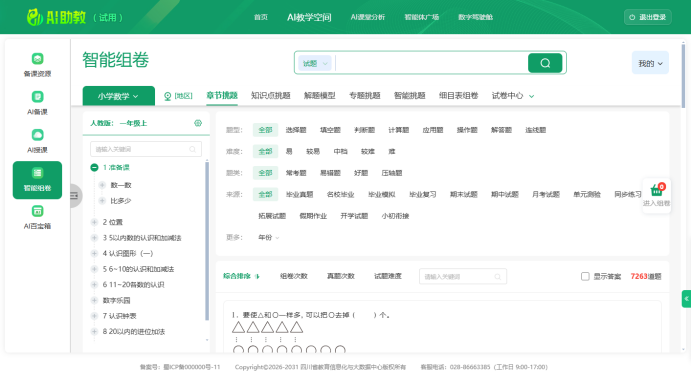Expand the 2 位置 chapter
This screenshot has width=691, height=378.
tap(94, 222)
